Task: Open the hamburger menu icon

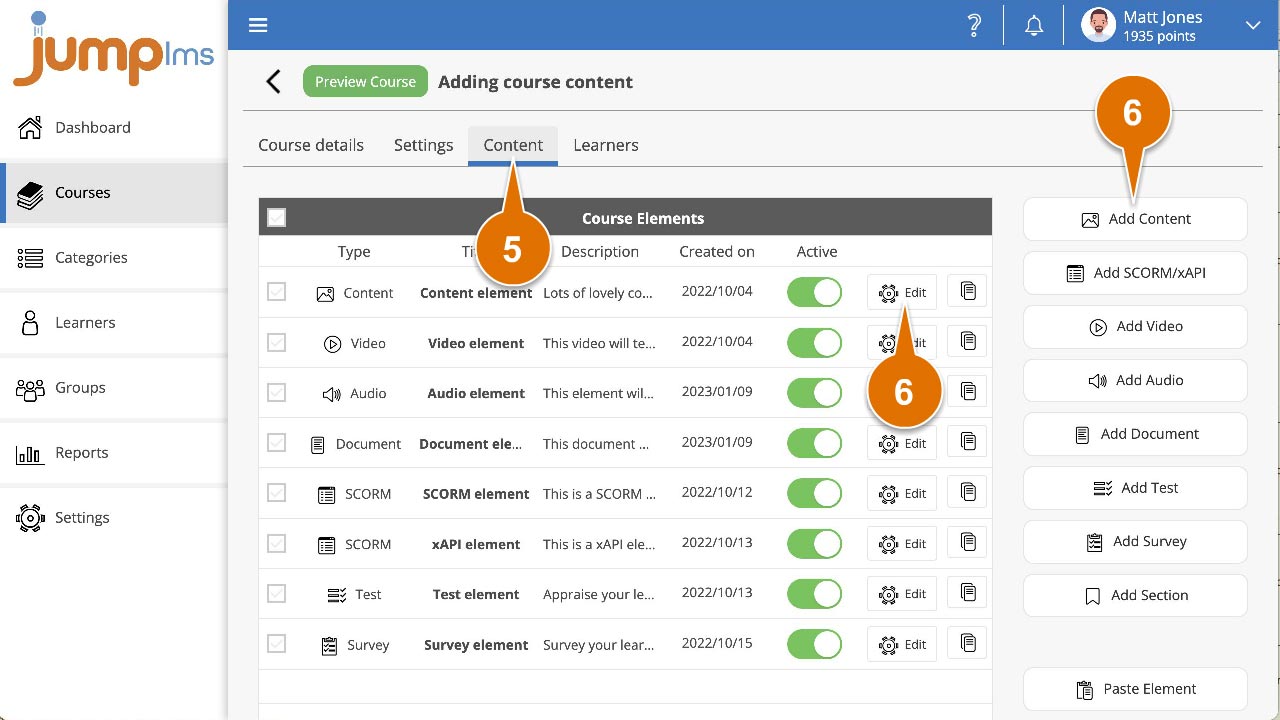Action: point(258,25)
